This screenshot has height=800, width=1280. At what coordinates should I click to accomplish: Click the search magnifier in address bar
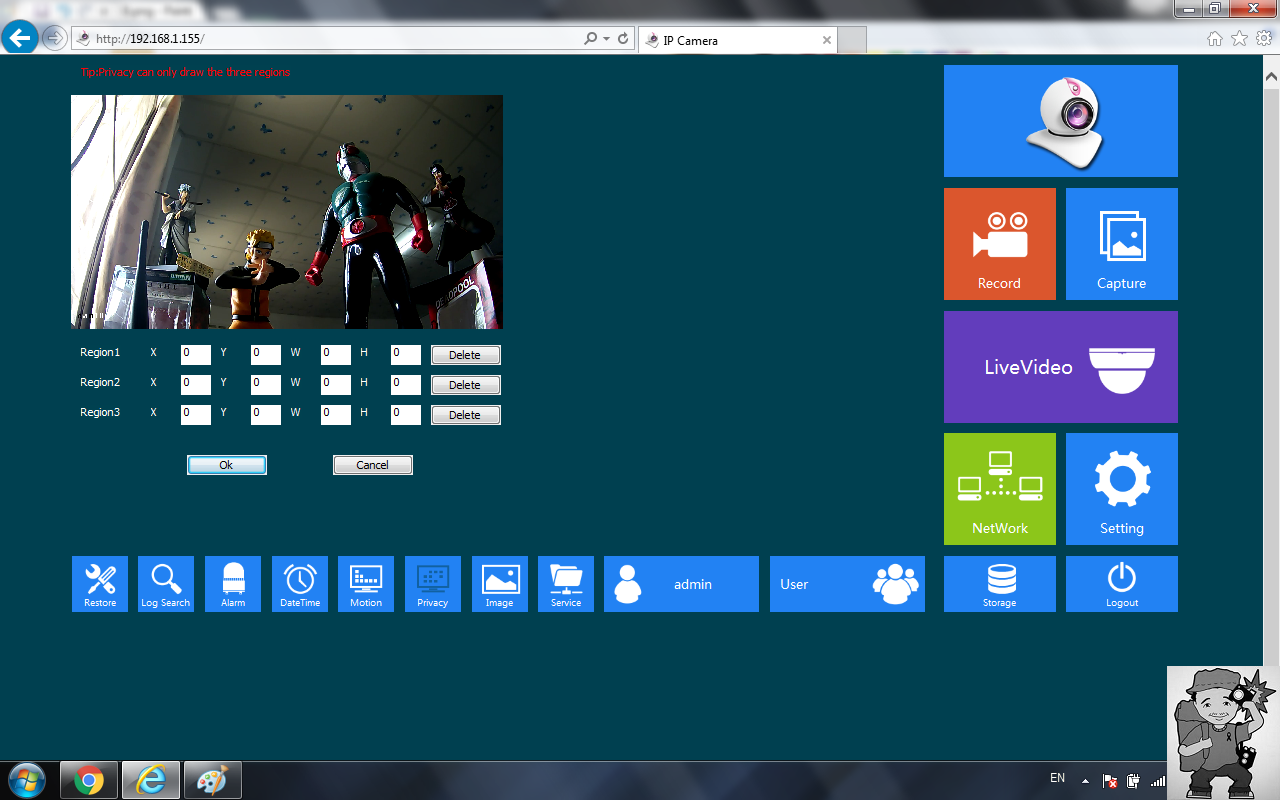point(591,39)
